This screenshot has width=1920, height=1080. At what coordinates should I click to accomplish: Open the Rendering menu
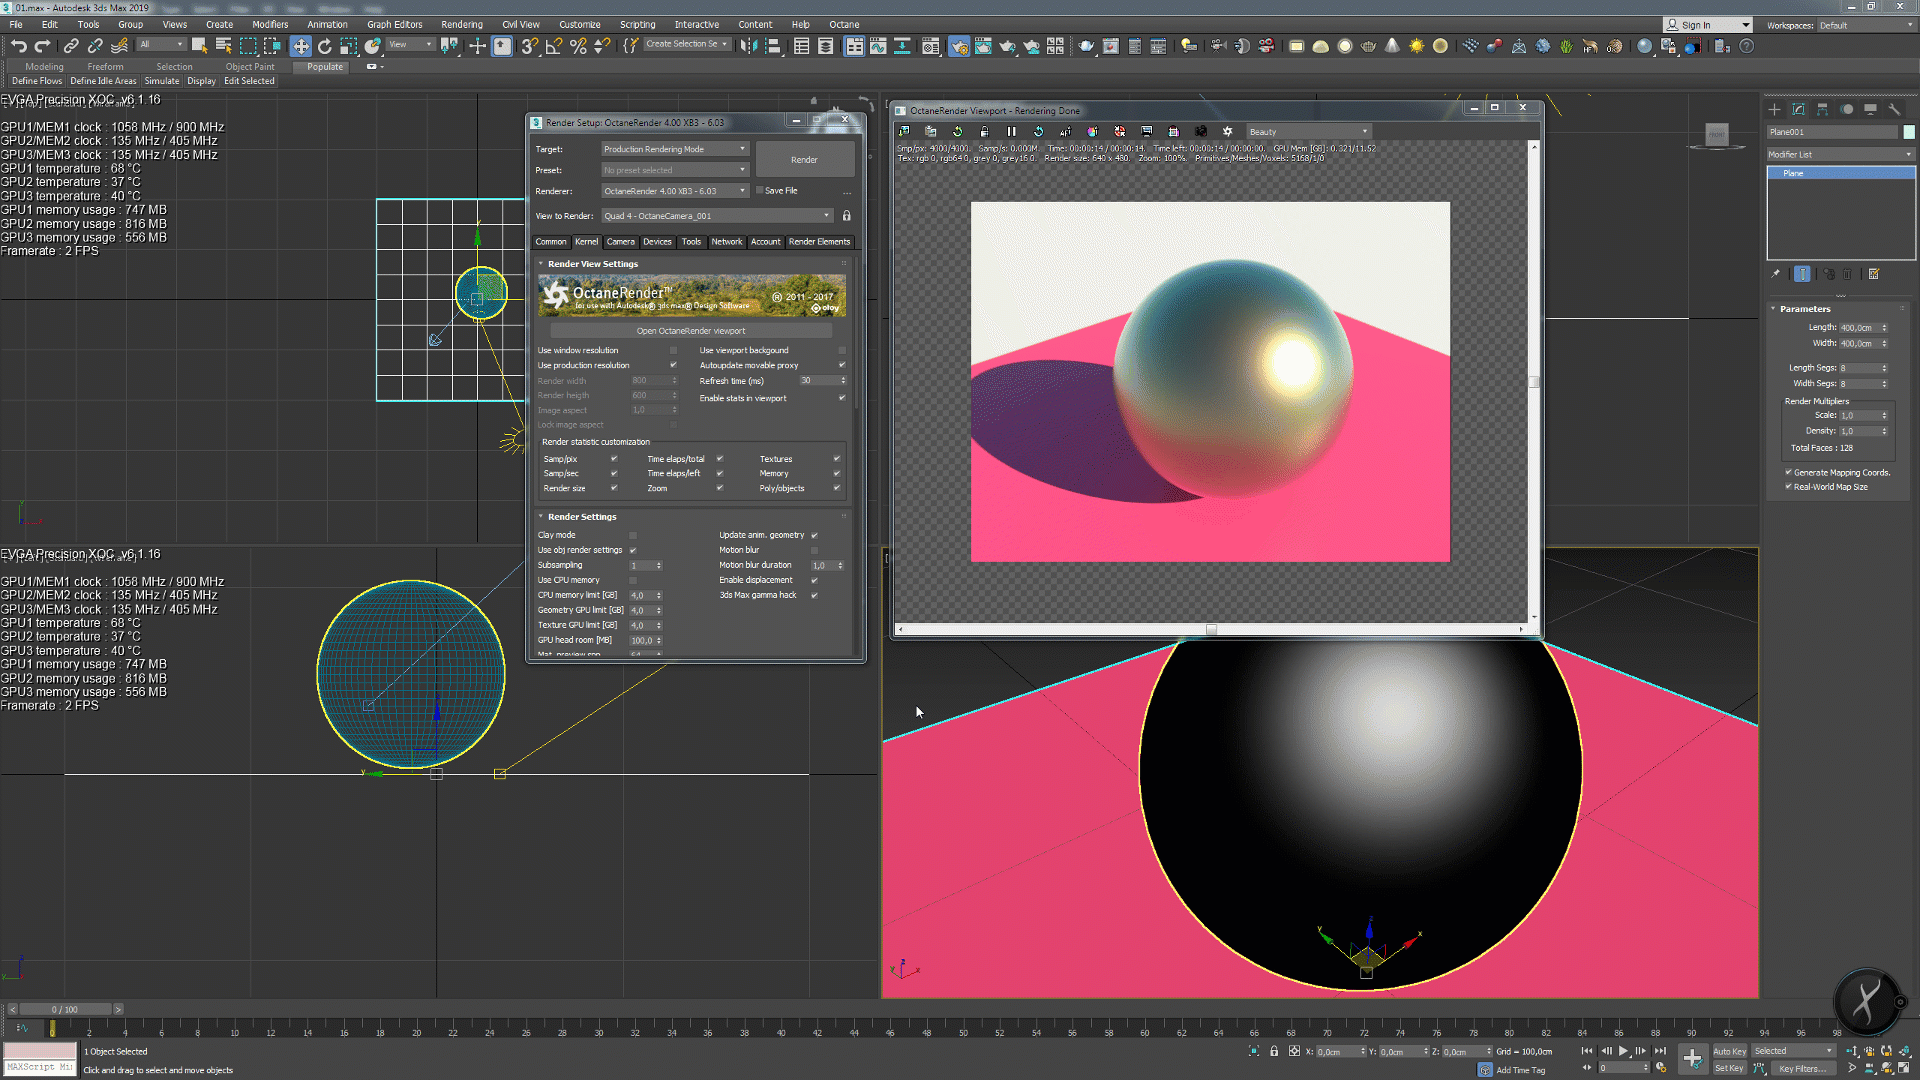click(461, 24)
